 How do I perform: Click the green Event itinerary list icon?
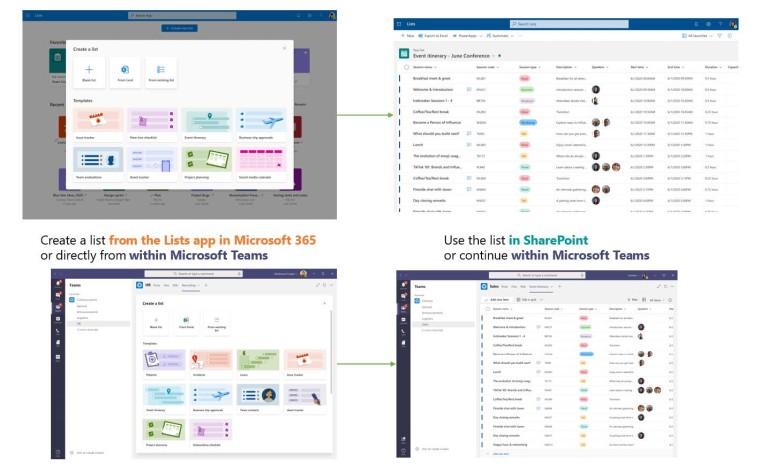pyautogui.click(x=404, y=54)
